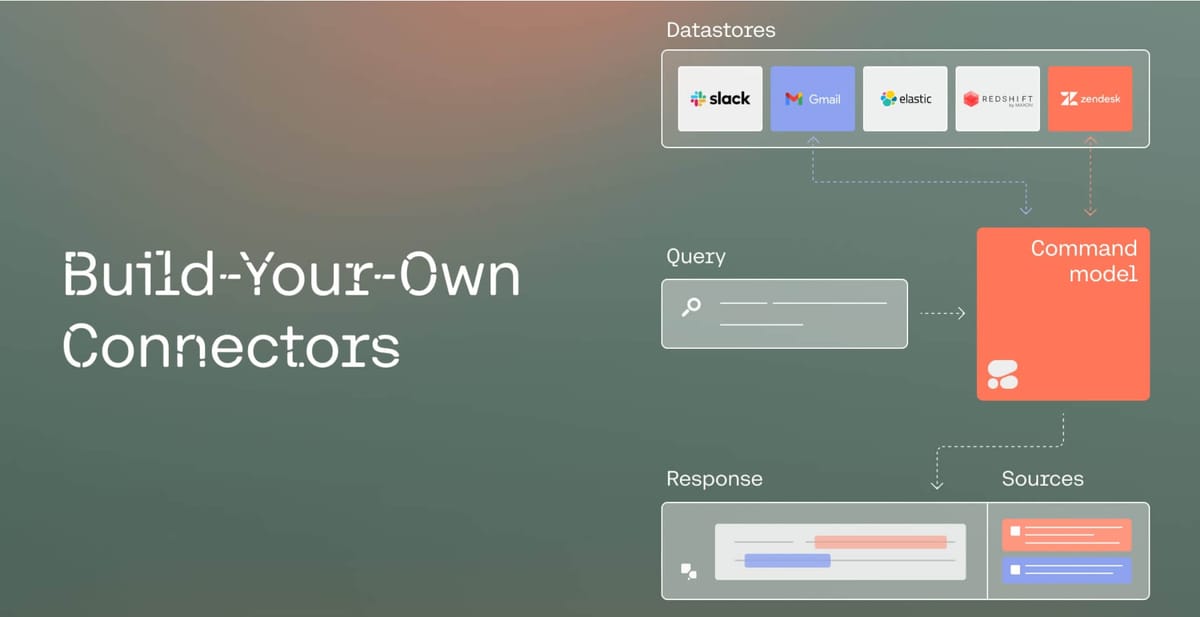The image size is (1200, 617).
Task: Open the orange source card
Action: tap(1066, 534)
